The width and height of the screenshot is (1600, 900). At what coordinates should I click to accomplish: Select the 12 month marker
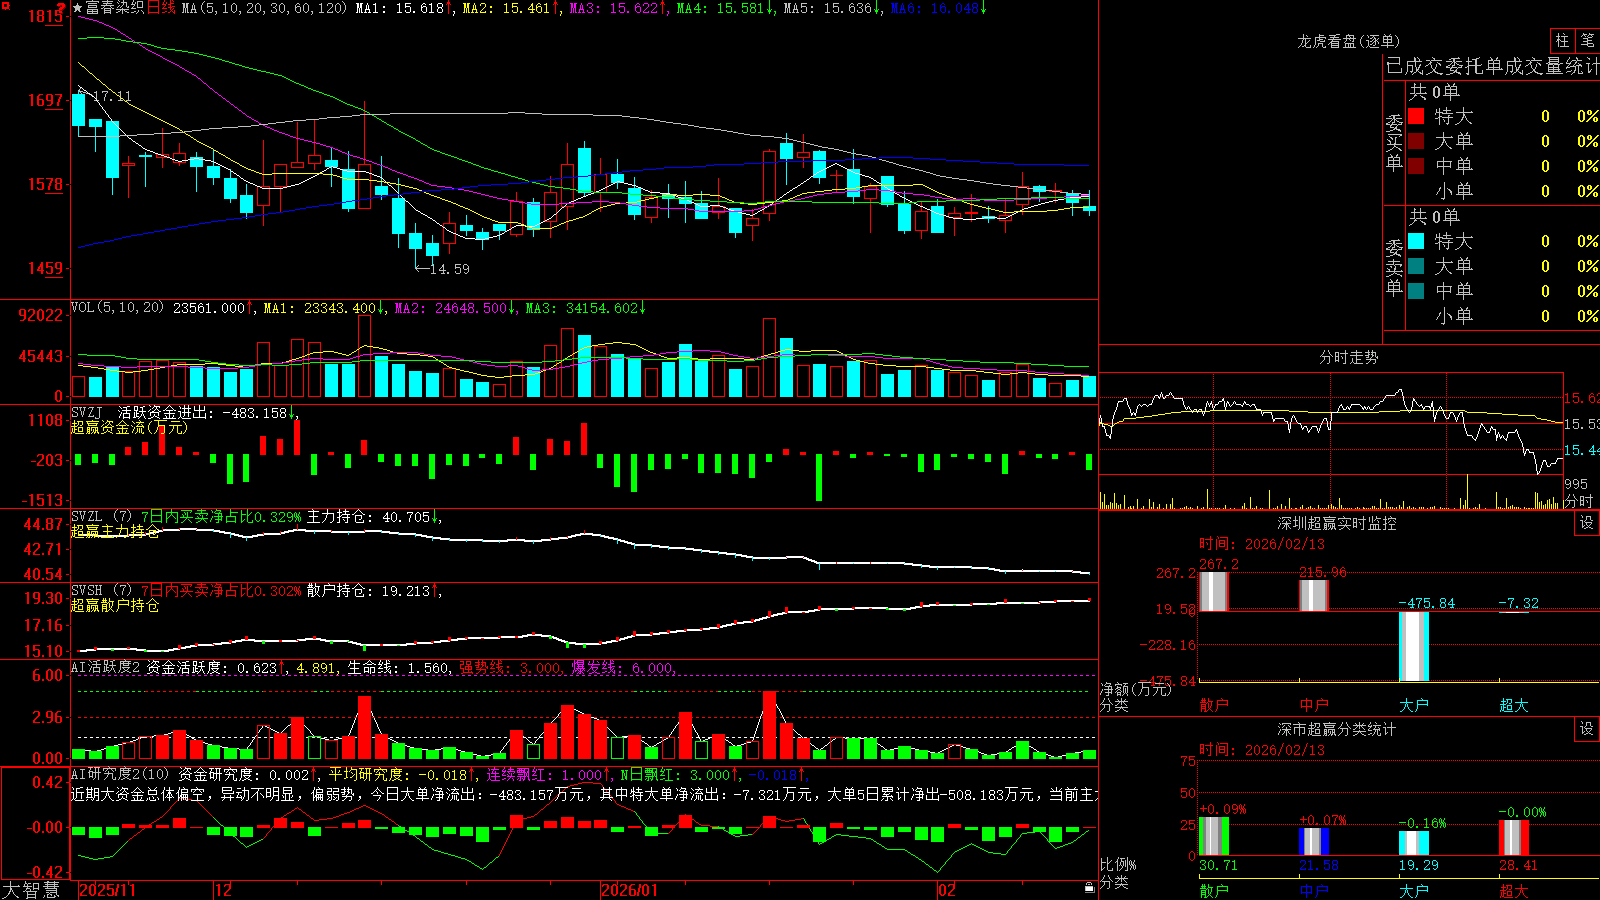(223, 890)
